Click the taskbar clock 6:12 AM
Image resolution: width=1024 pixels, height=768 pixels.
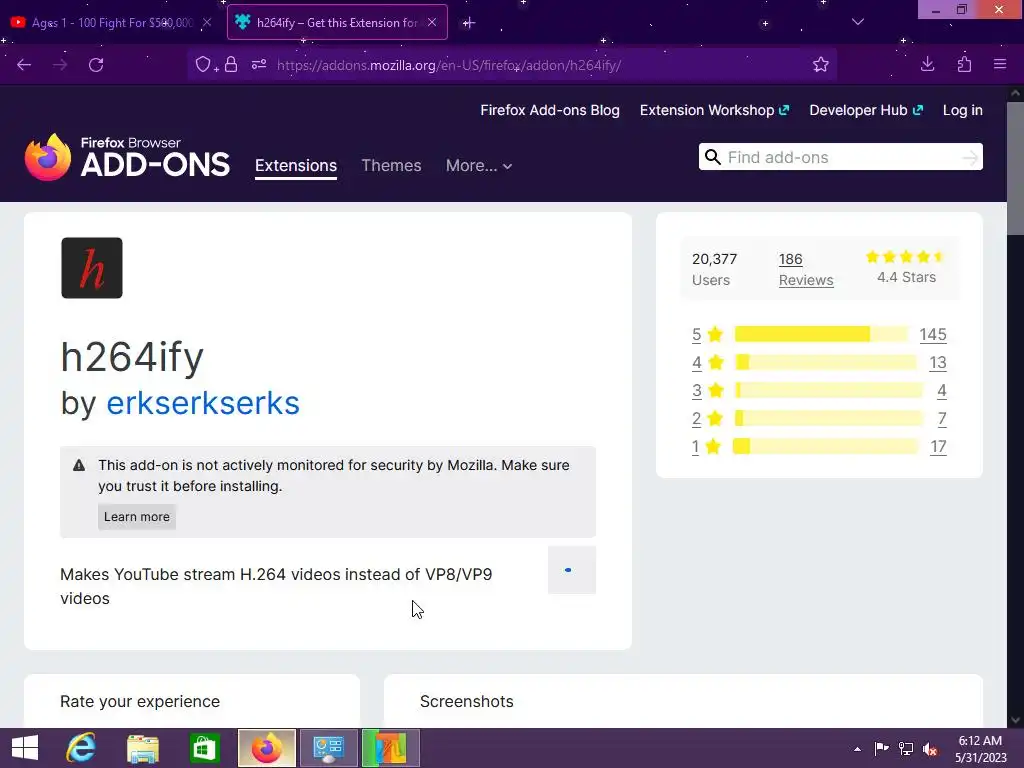point(980,741)
